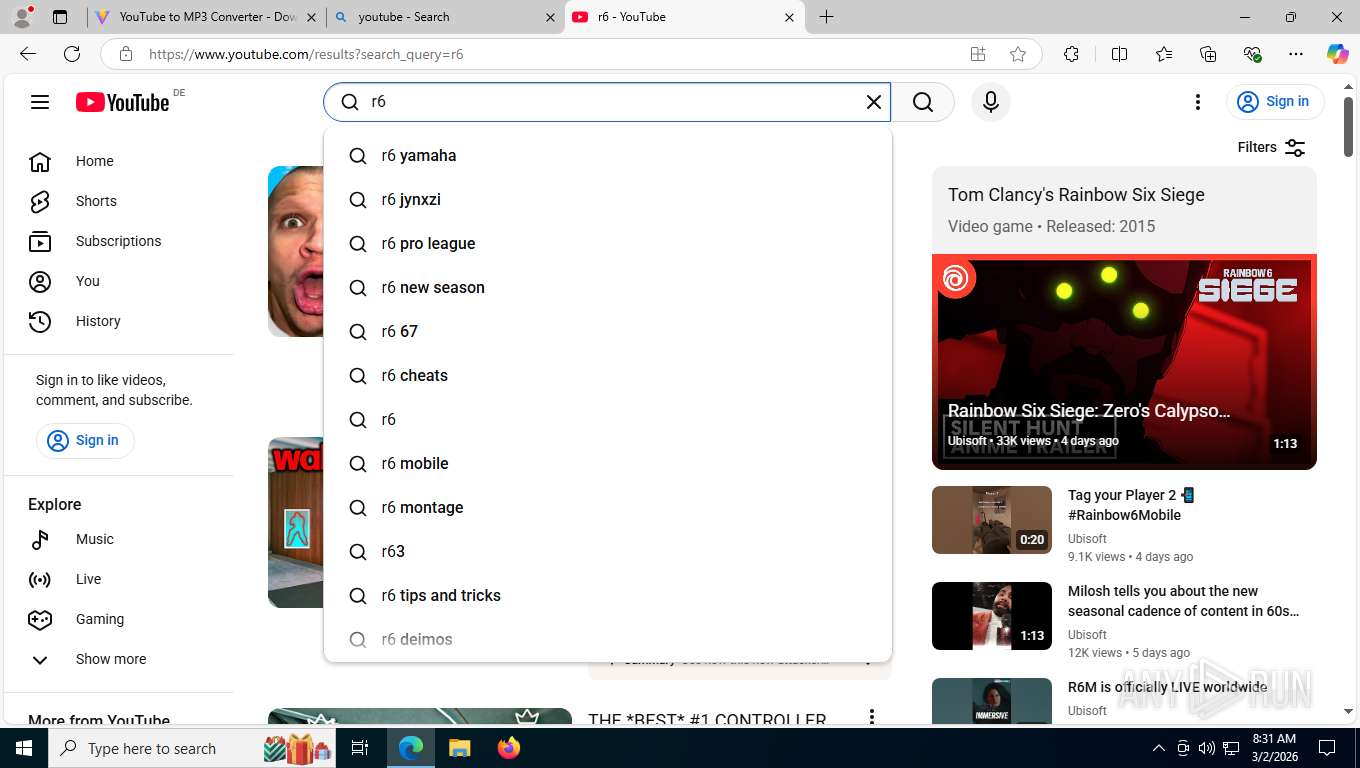1360x768 pixels.
Task: Open Gaming under Explore
Action: [118, 619]
